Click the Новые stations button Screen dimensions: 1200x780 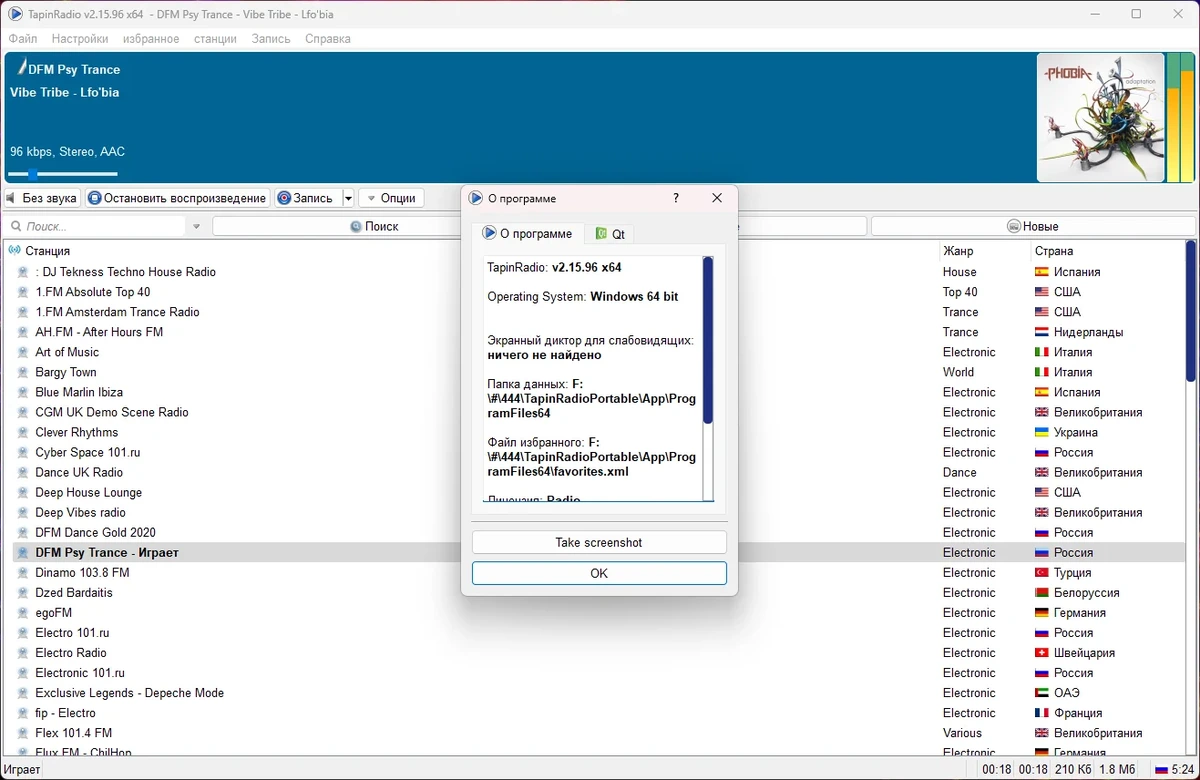(1033, 227)
